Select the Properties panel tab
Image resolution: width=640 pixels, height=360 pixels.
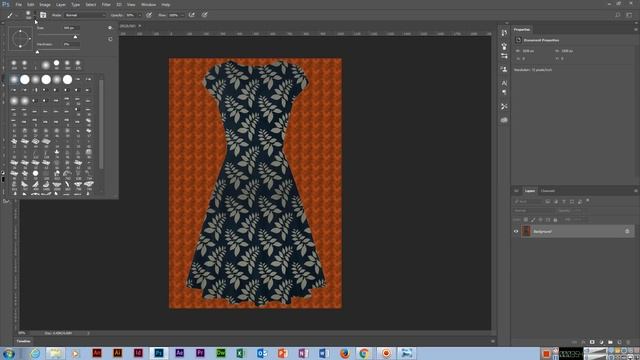[522, 29]
